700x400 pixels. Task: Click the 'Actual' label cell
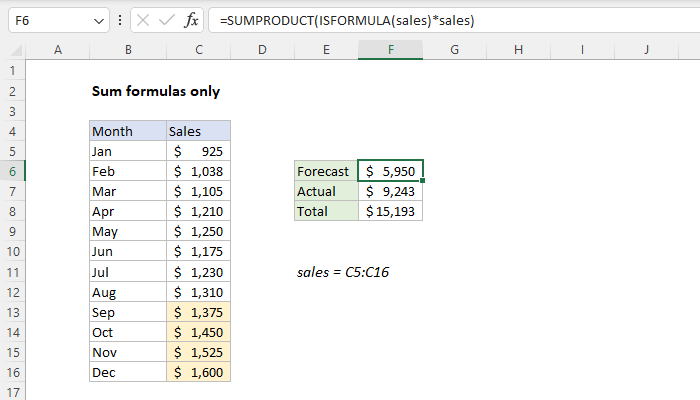click(326, 192)
